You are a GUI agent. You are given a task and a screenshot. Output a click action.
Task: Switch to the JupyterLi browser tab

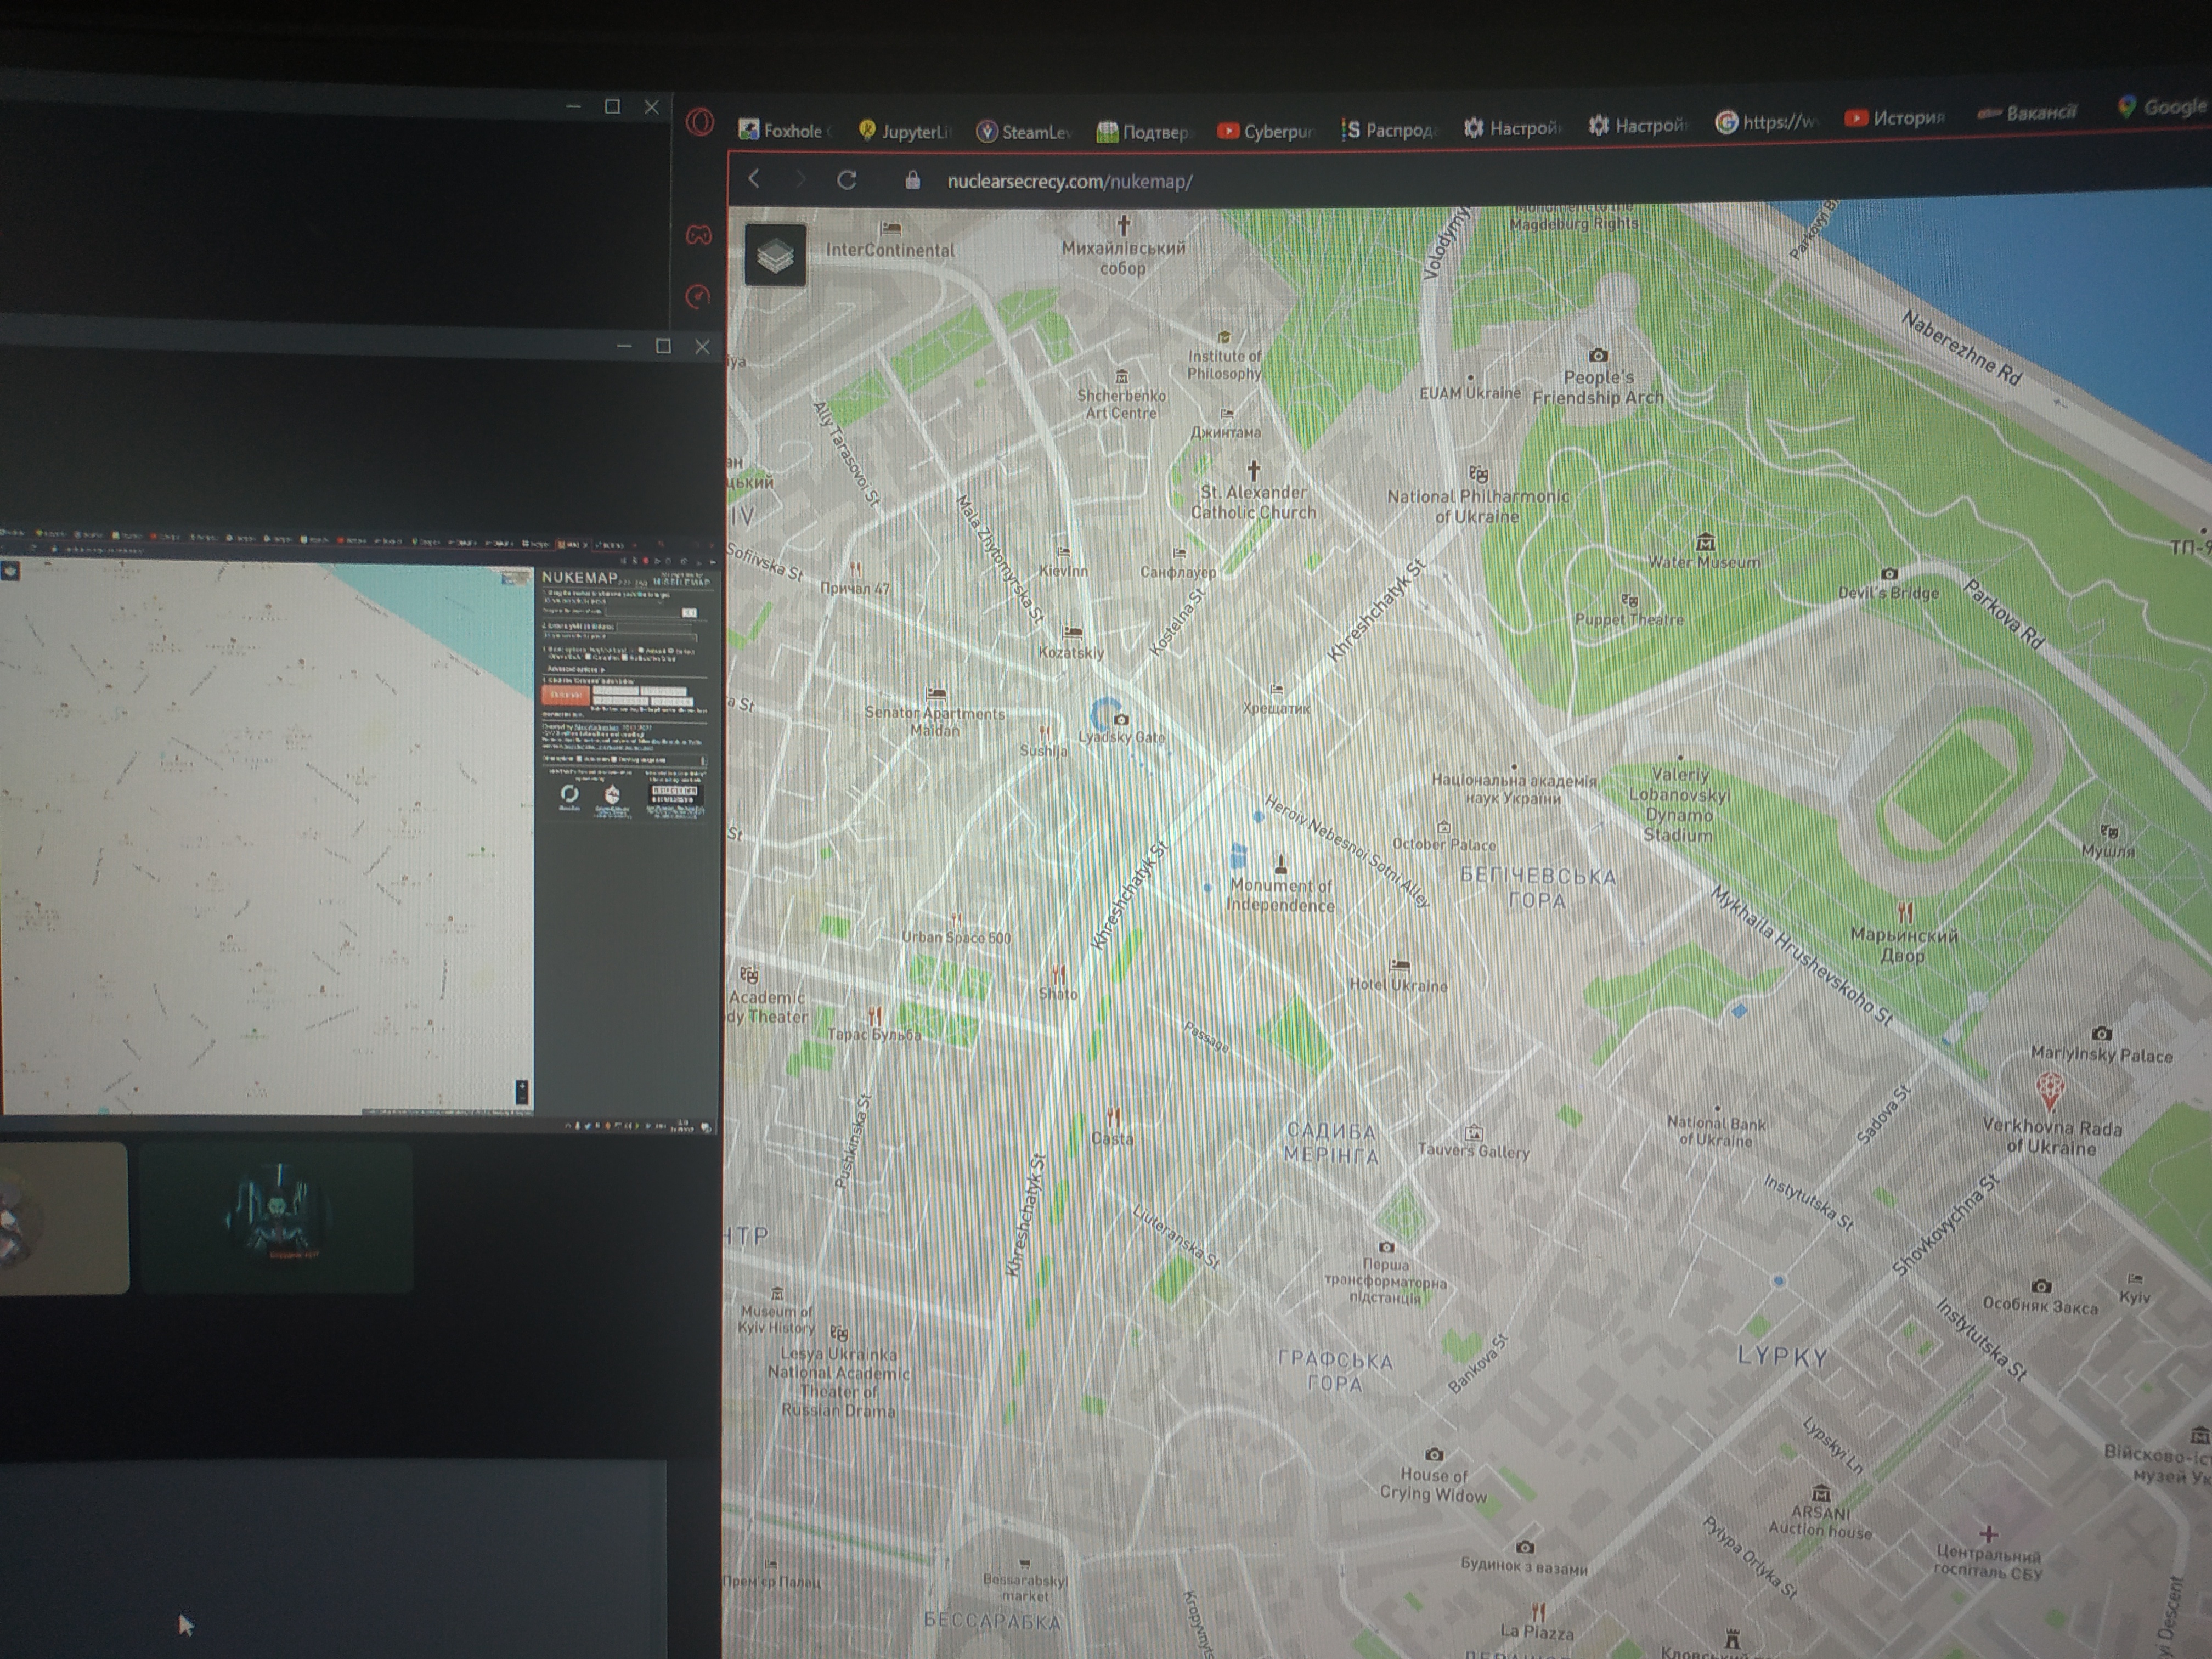[x=905, y=131]
